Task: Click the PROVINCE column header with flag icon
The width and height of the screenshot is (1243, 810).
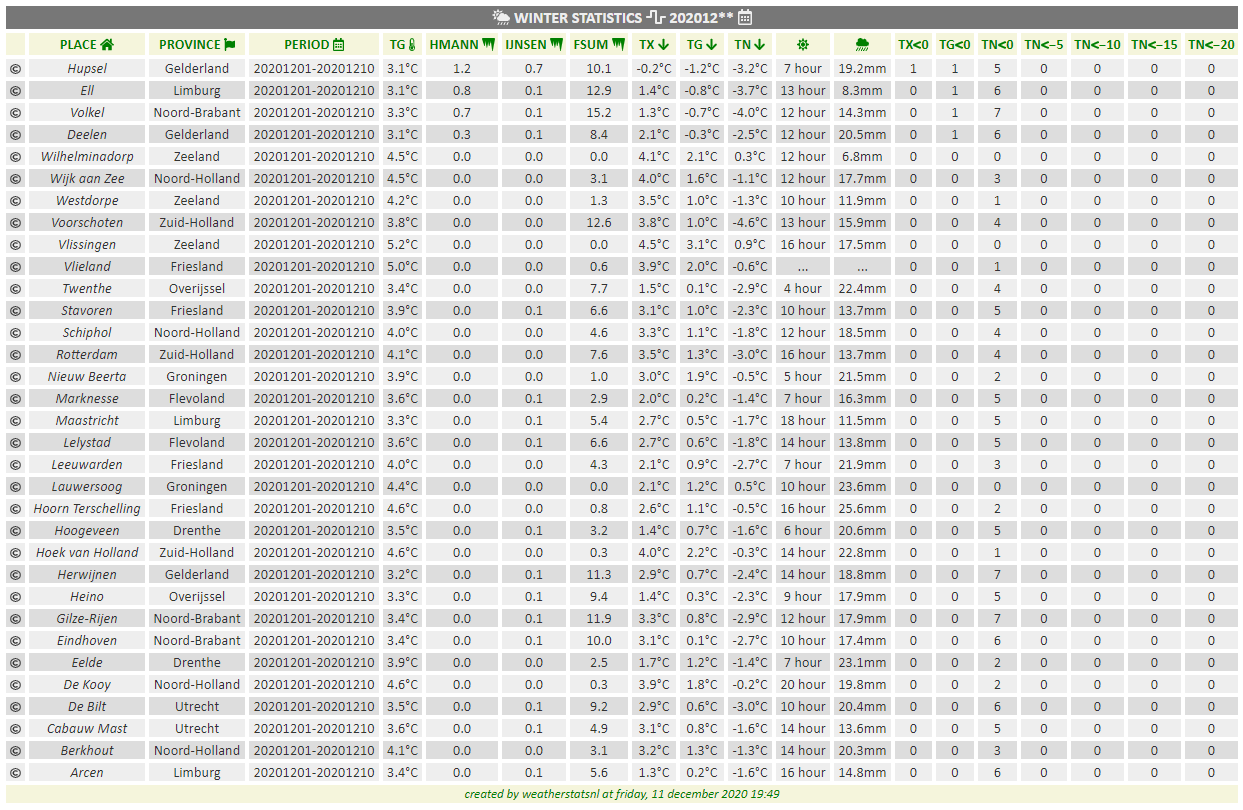Action: 197,44
